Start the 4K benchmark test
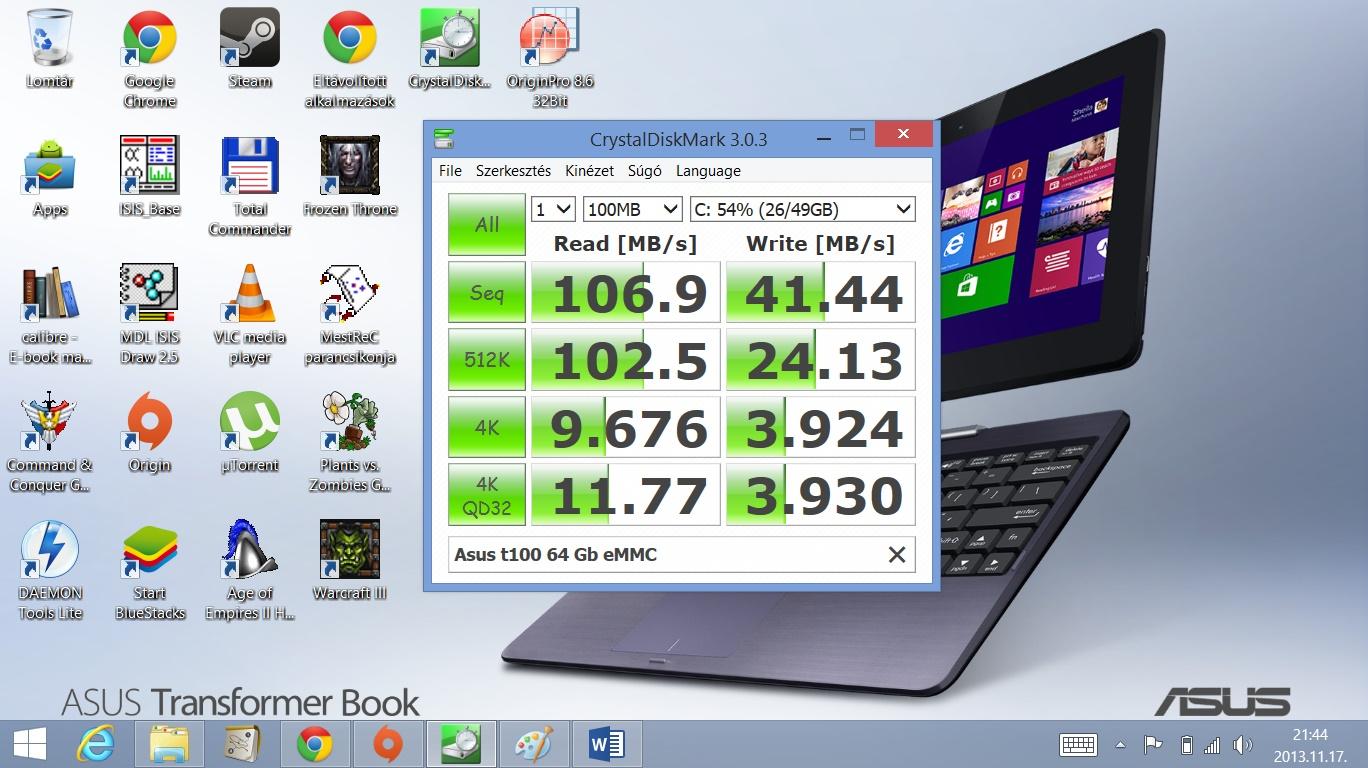1368x768 pixels. pos(487,427)
